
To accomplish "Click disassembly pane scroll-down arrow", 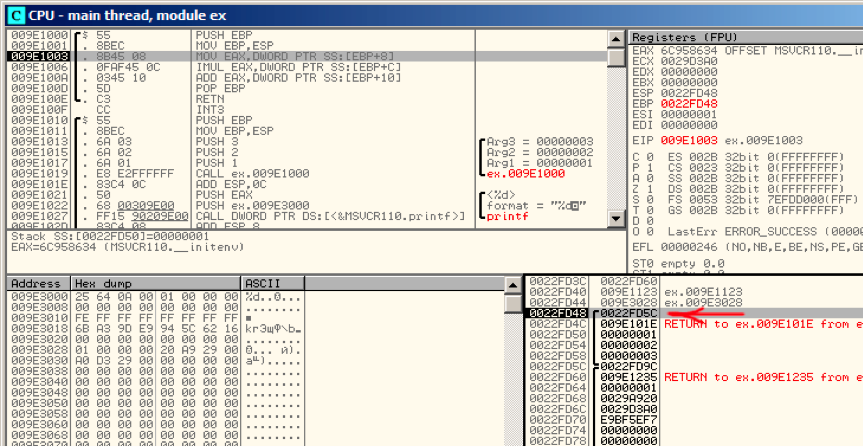I will 615,219.
